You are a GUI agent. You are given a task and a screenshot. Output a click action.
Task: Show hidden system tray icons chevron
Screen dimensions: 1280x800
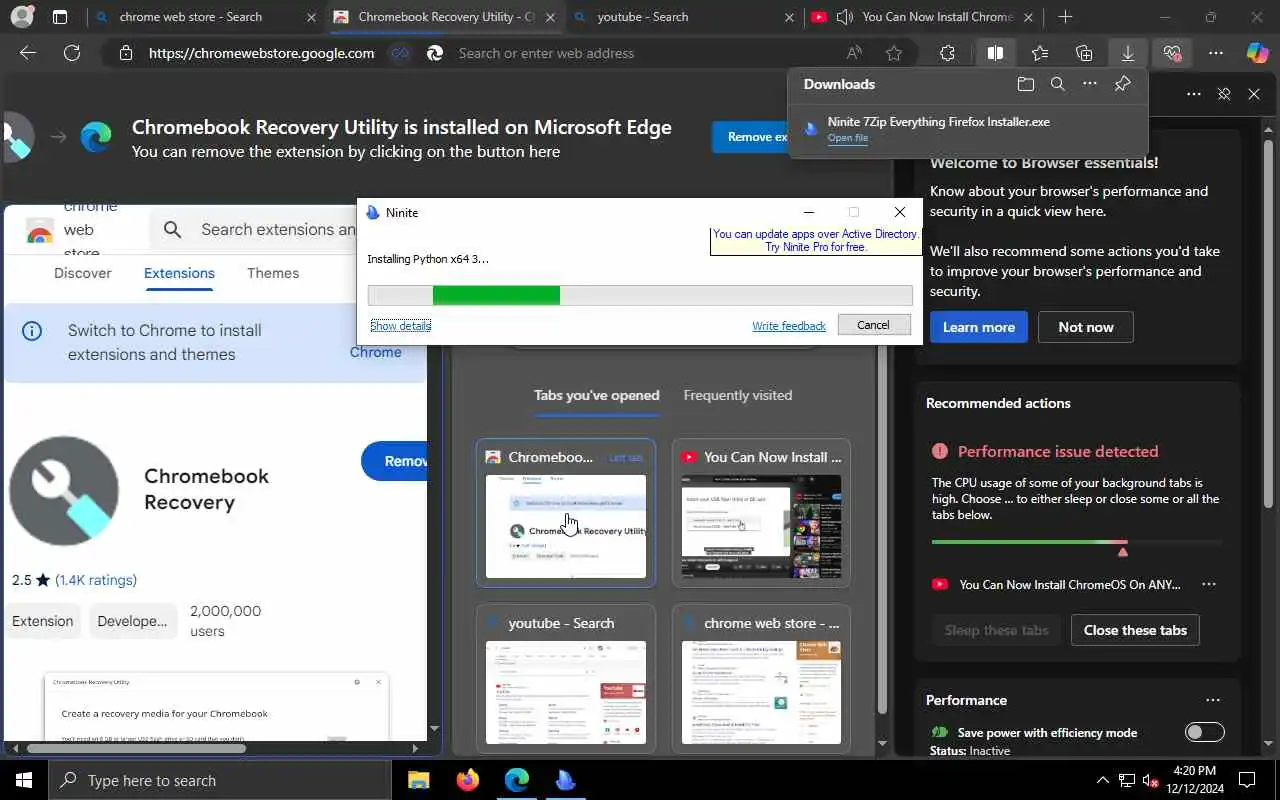[1103, 780]
